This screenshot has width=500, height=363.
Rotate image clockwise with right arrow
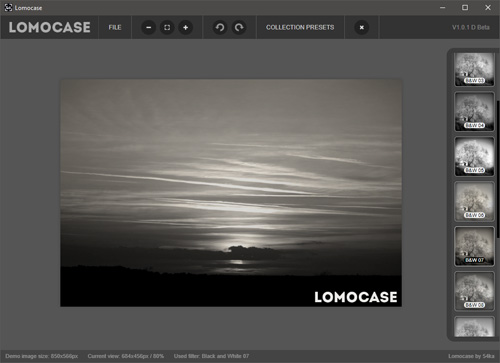coord(239,27)
